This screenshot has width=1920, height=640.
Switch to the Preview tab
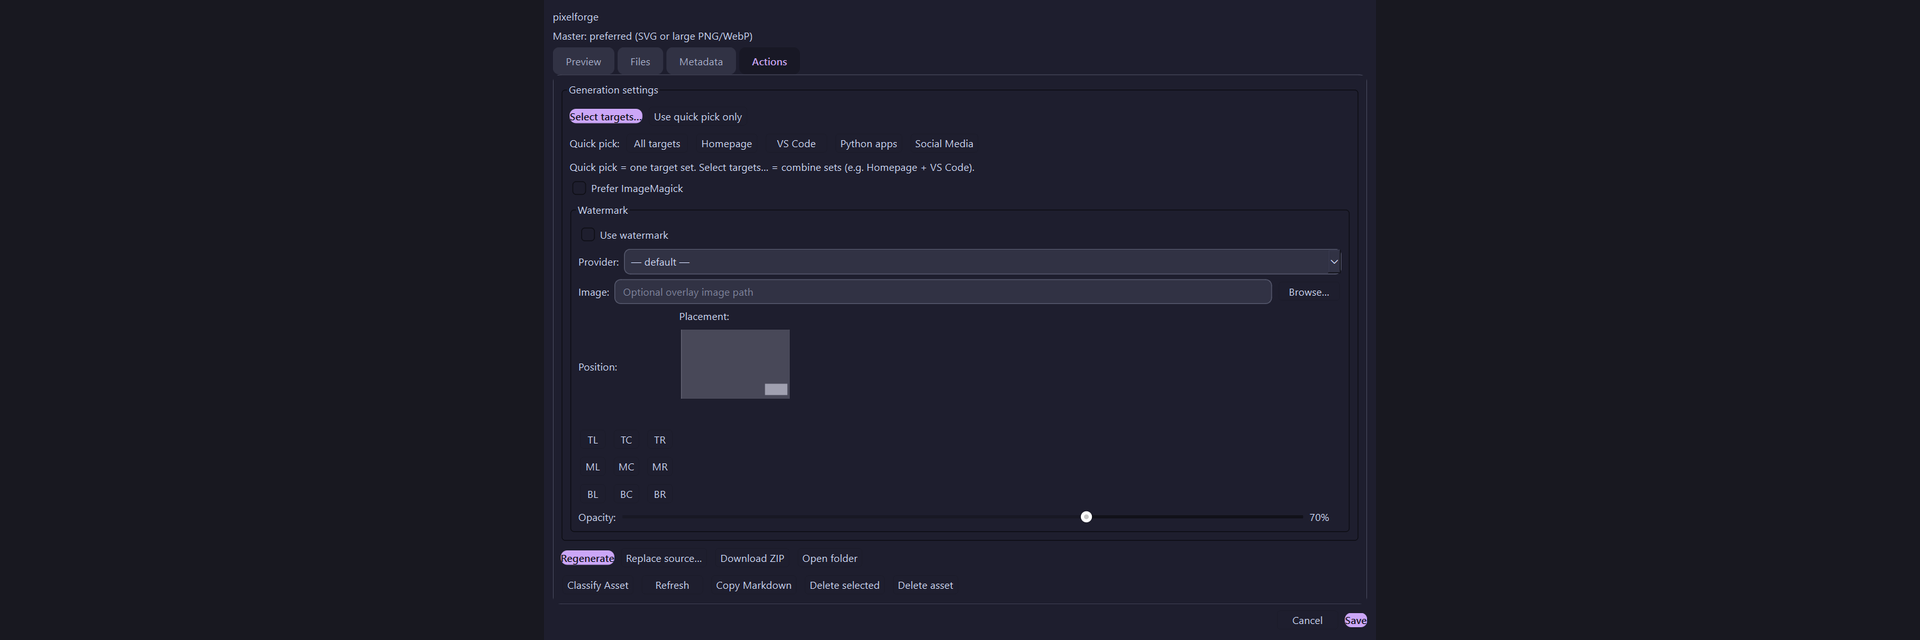(583, 62)
